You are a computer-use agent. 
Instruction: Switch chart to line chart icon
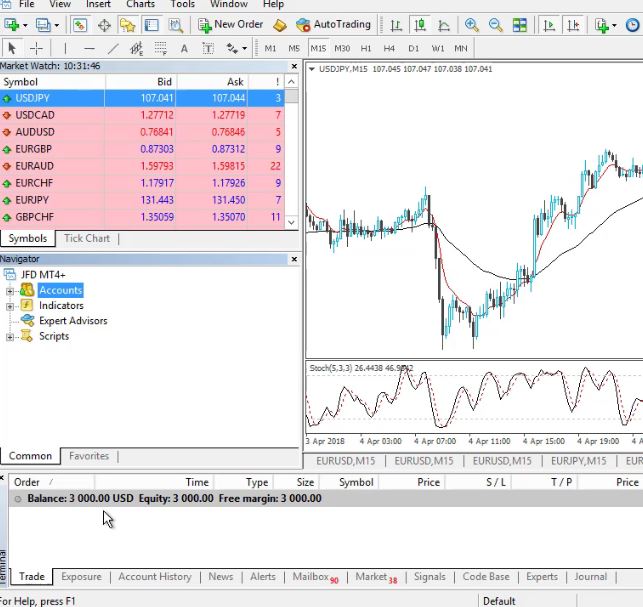(444, 25)
